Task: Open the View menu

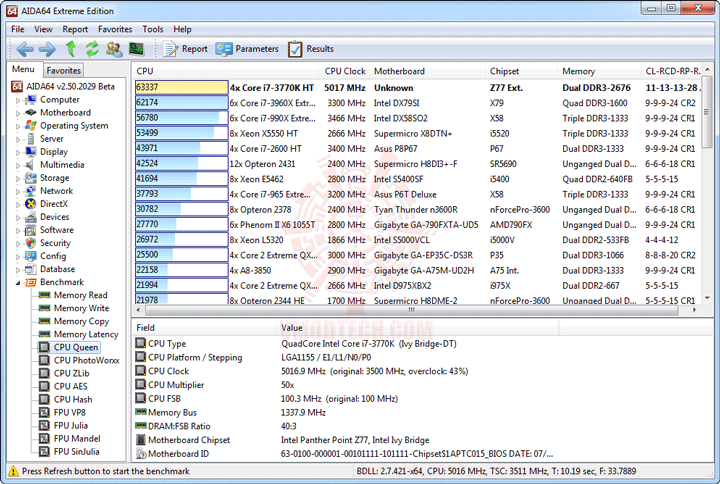Action: point(43,29)
